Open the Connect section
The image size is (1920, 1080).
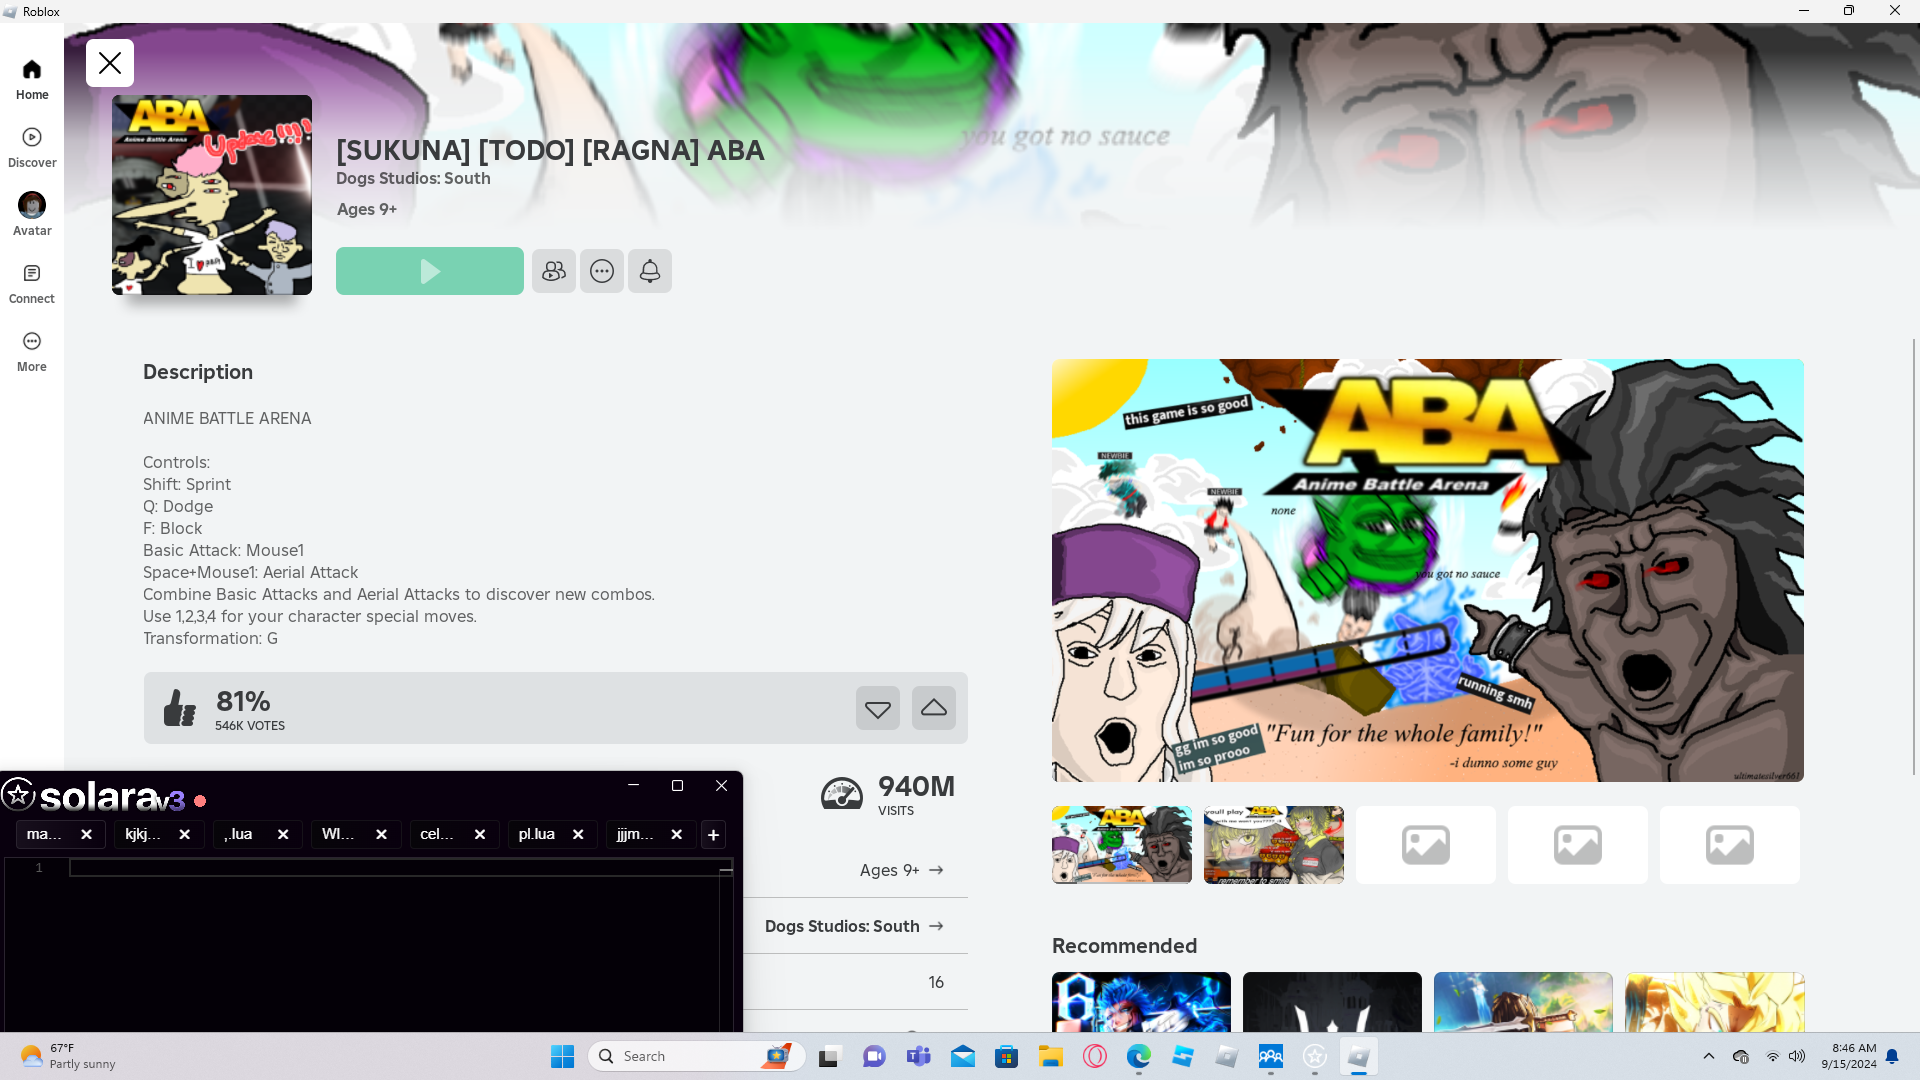point(32,283)
